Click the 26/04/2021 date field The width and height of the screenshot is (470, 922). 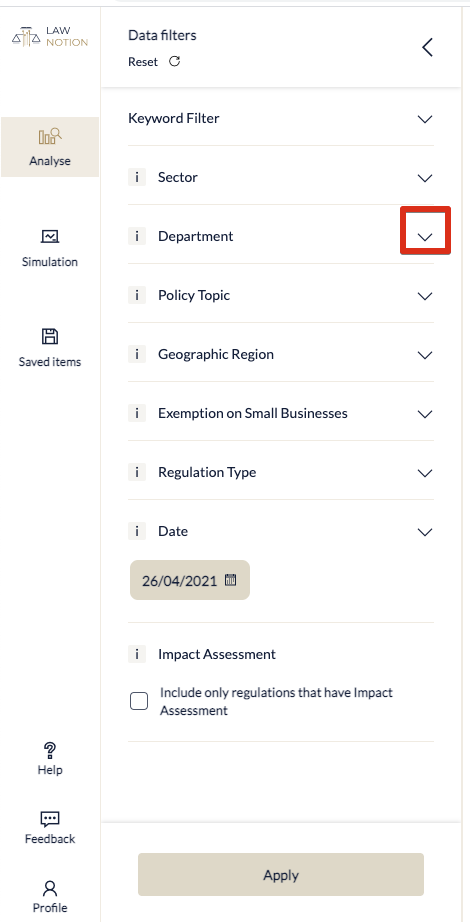pyautogui.click(x=190, y=580)
